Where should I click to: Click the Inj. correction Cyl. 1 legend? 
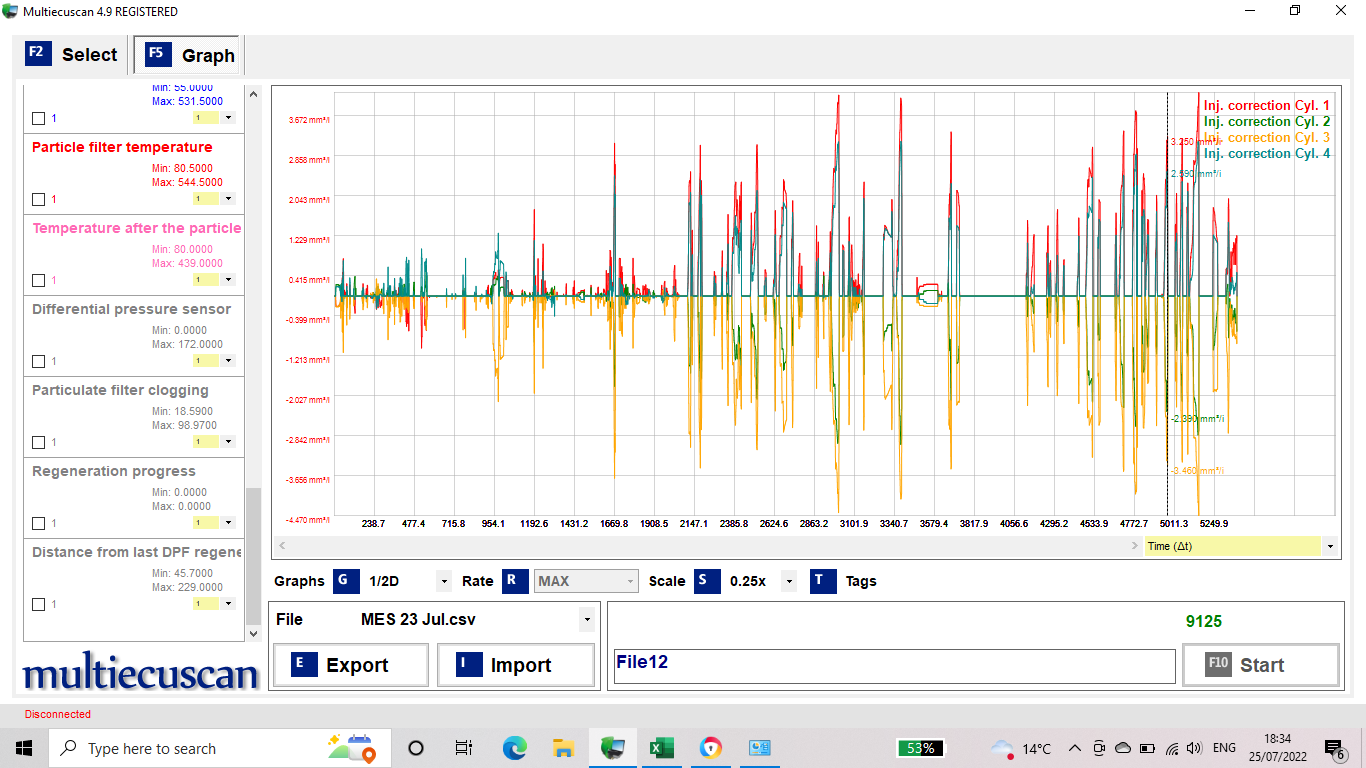pos(1267,106)
